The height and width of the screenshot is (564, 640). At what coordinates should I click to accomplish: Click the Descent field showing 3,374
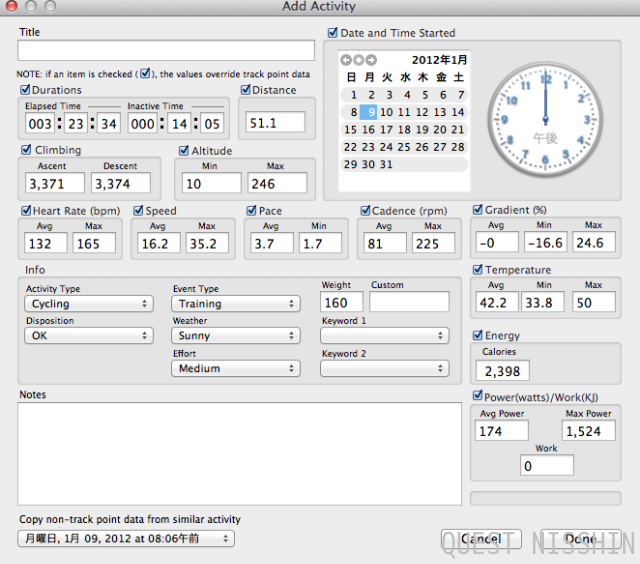click(x=121, y=183)
